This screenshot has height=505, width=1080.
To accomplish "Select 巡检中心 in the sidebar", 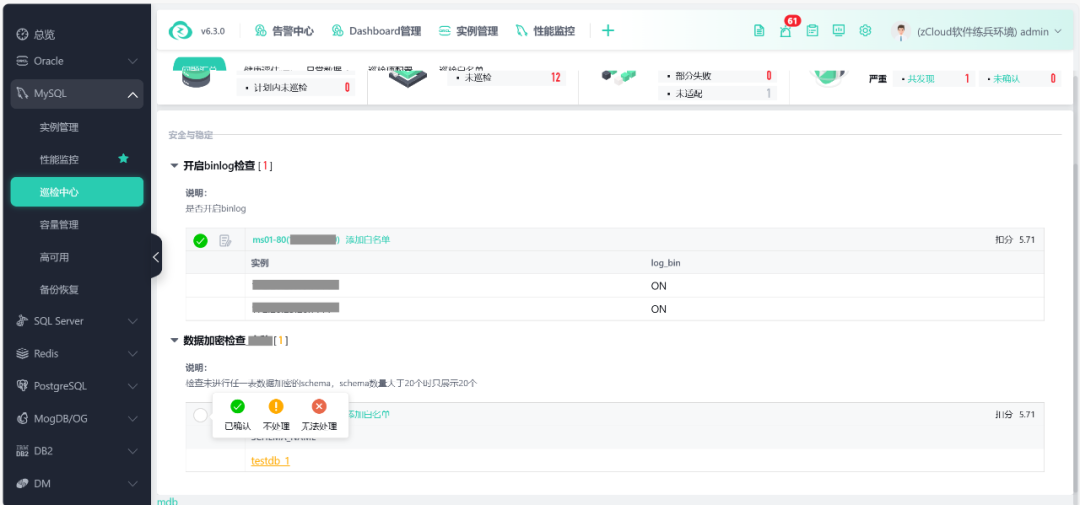I will tap(76, 192).
